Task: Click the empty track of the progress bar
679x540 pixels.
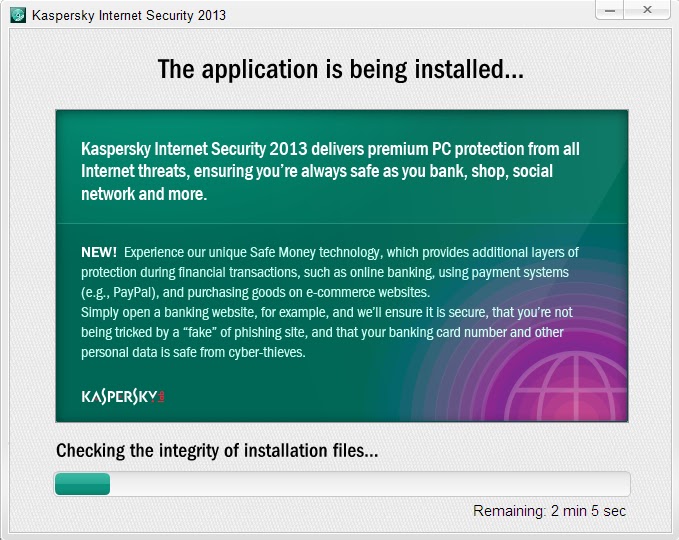Action: (x=370, y=484)
